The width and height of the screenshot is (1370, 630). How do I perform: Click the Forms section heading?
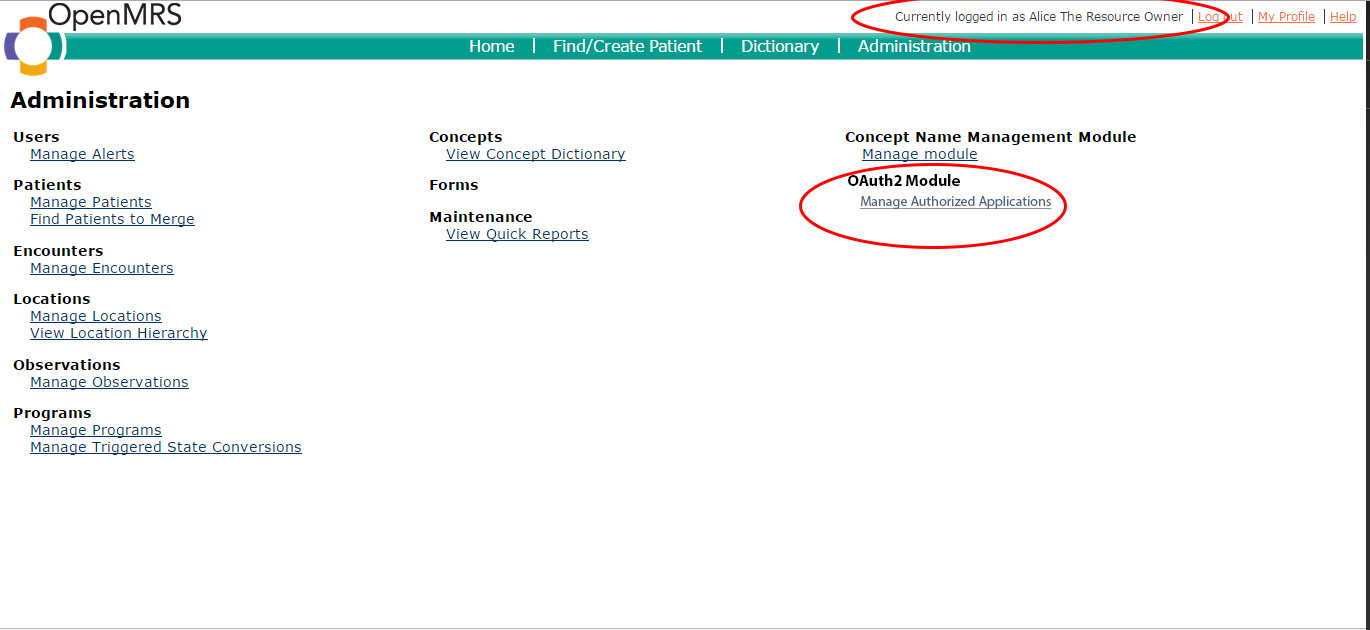454,185
